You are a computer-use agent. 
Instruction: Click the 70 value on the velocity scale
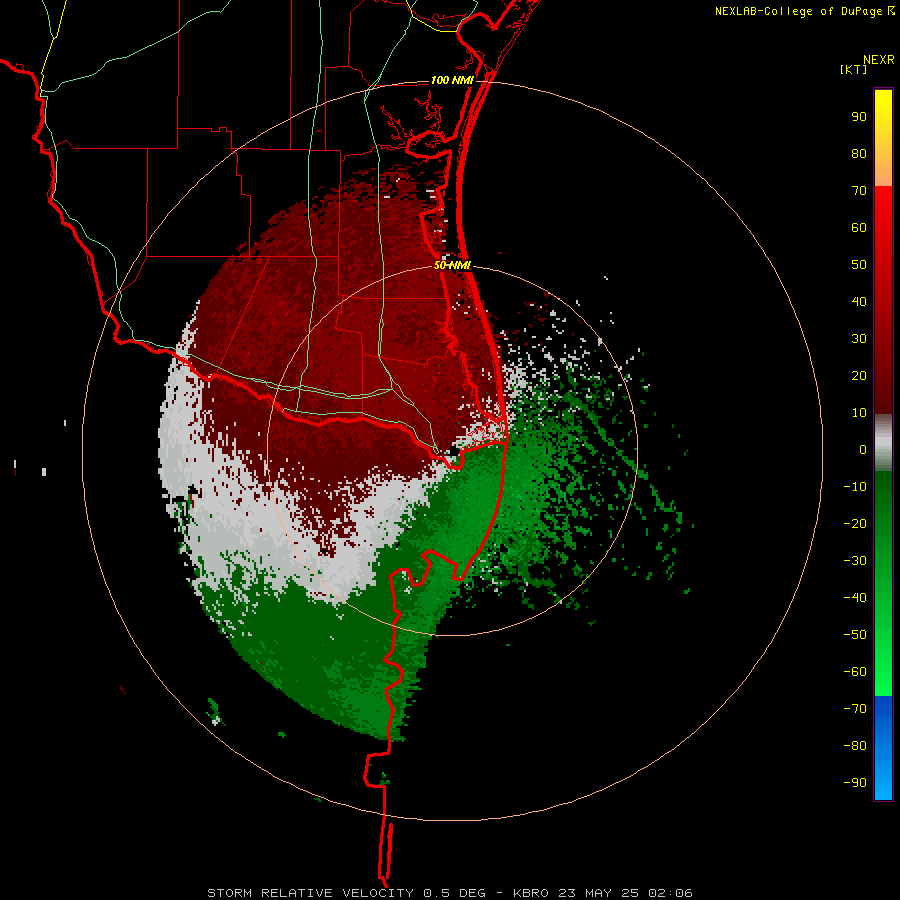[859, 191]
